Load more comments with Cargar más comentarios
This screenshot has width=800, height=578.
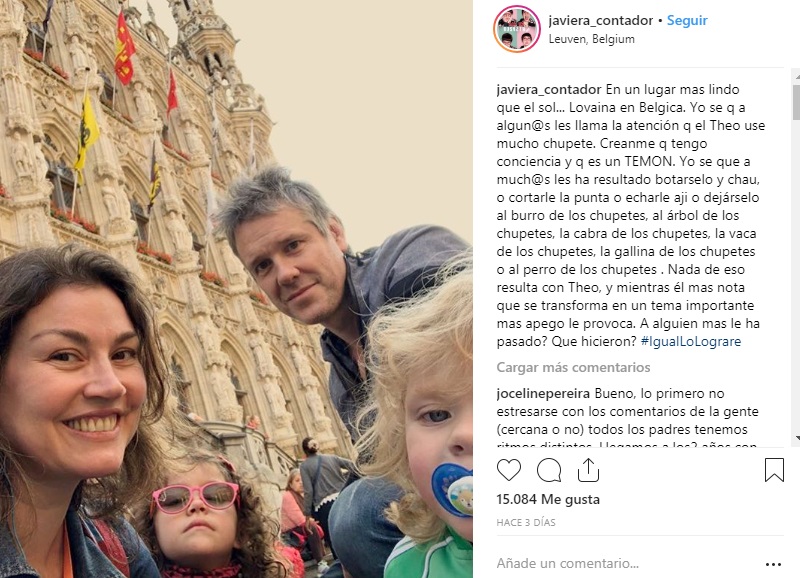coord(573,367)
